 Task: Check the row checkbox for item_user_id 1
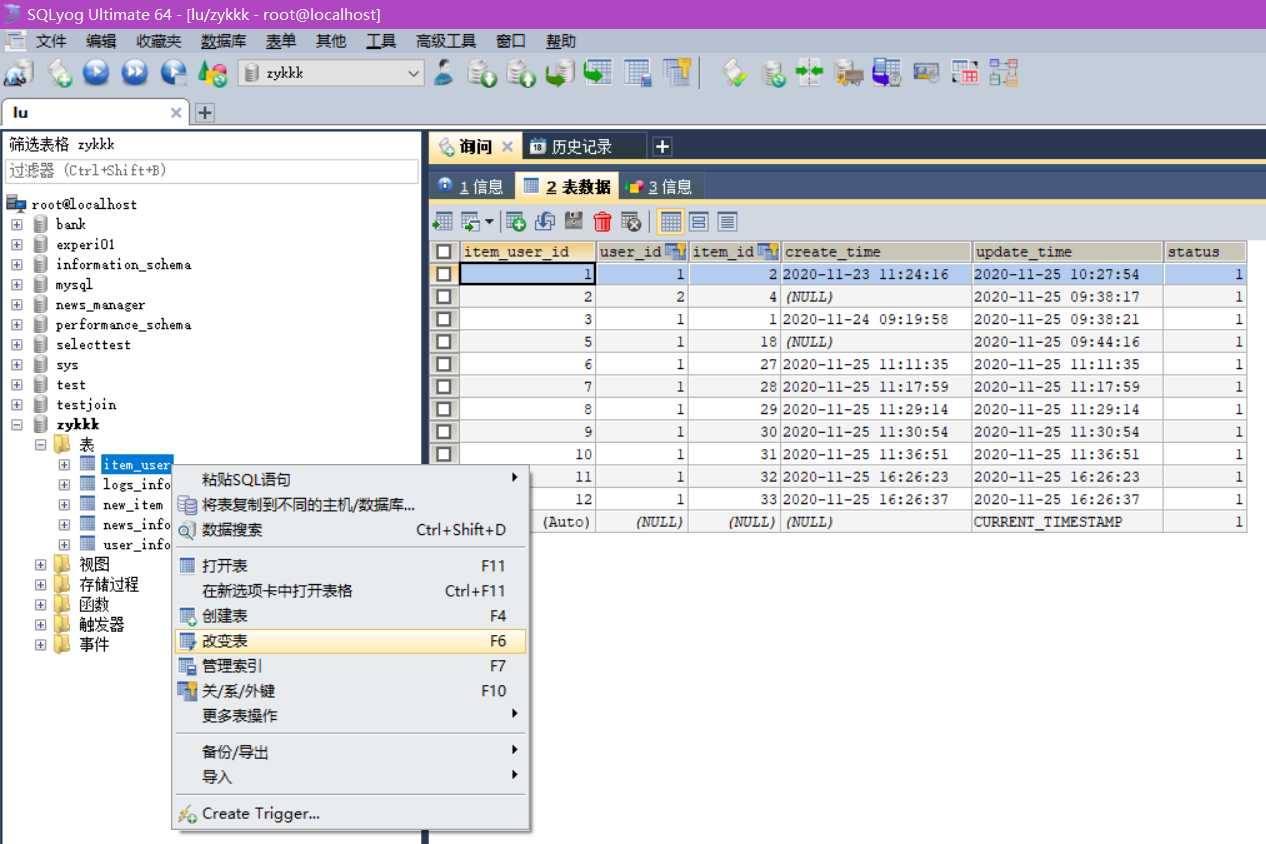(x=443, y=274)
